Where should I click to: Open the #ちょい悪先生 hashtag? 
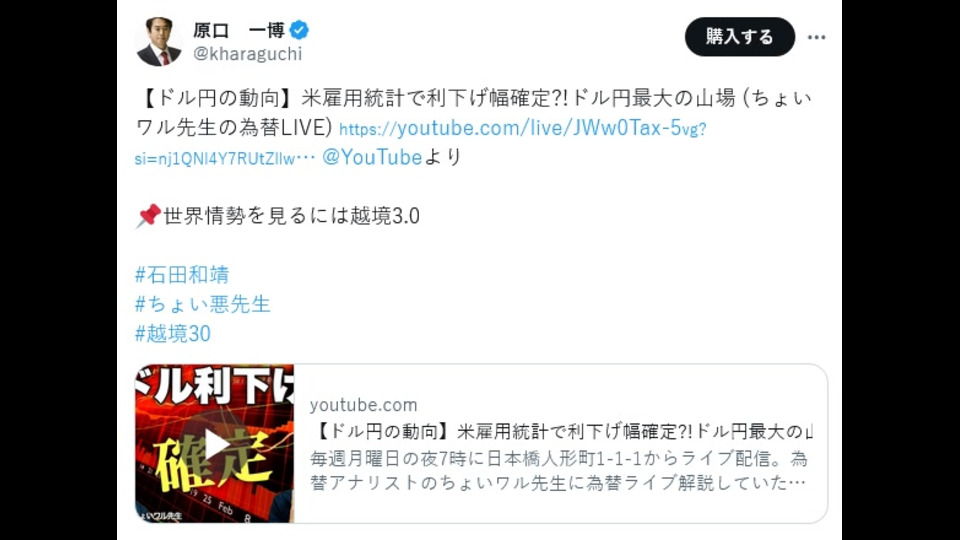pyautogui.click(x=203, y=304)
